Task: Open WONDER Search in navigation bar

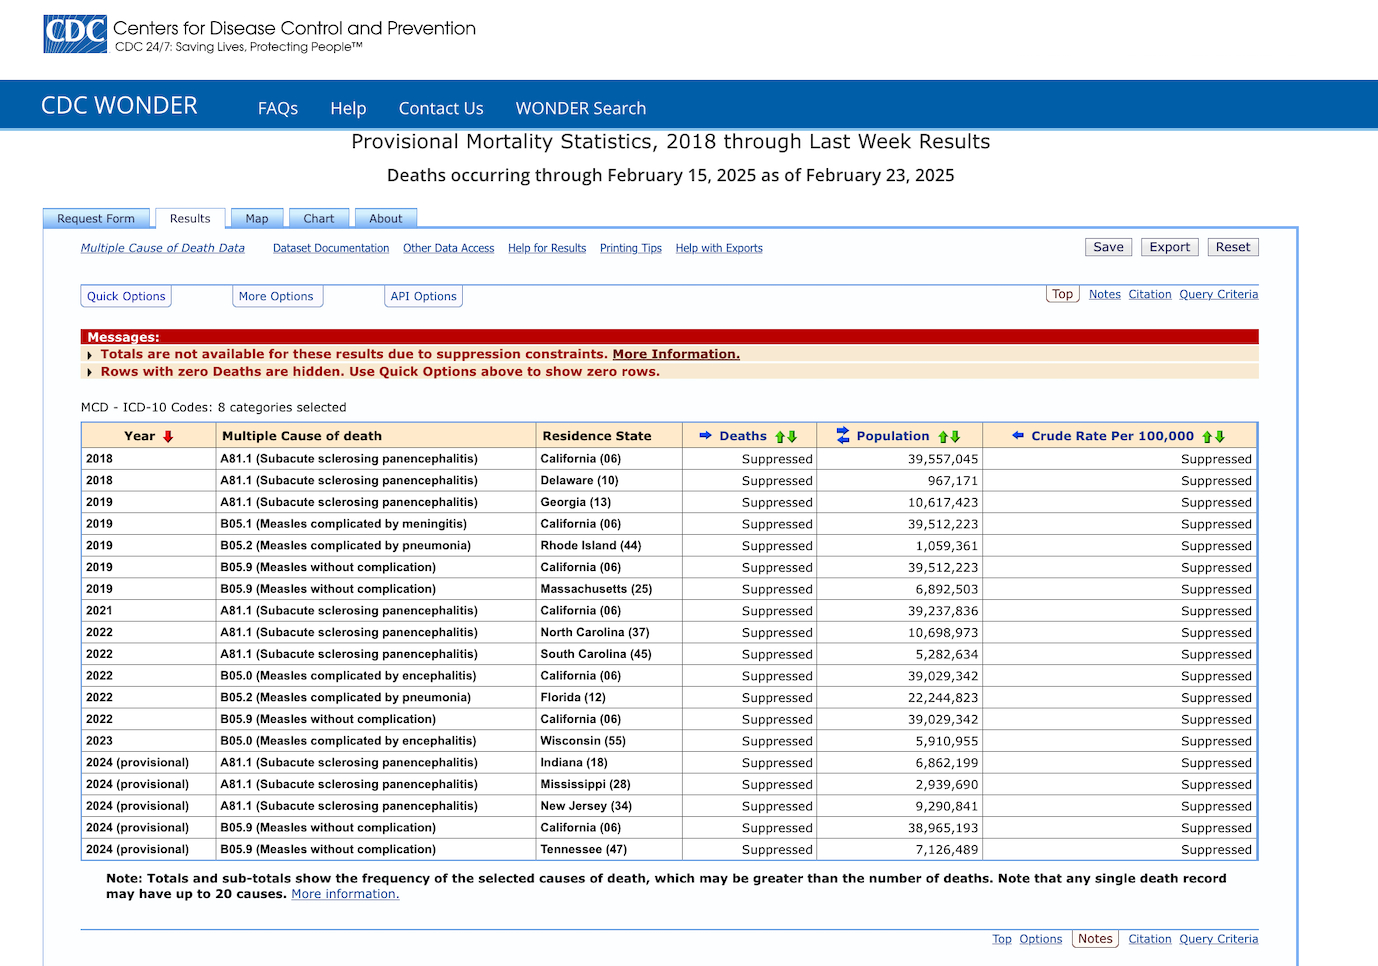Action: pos(580,108)
